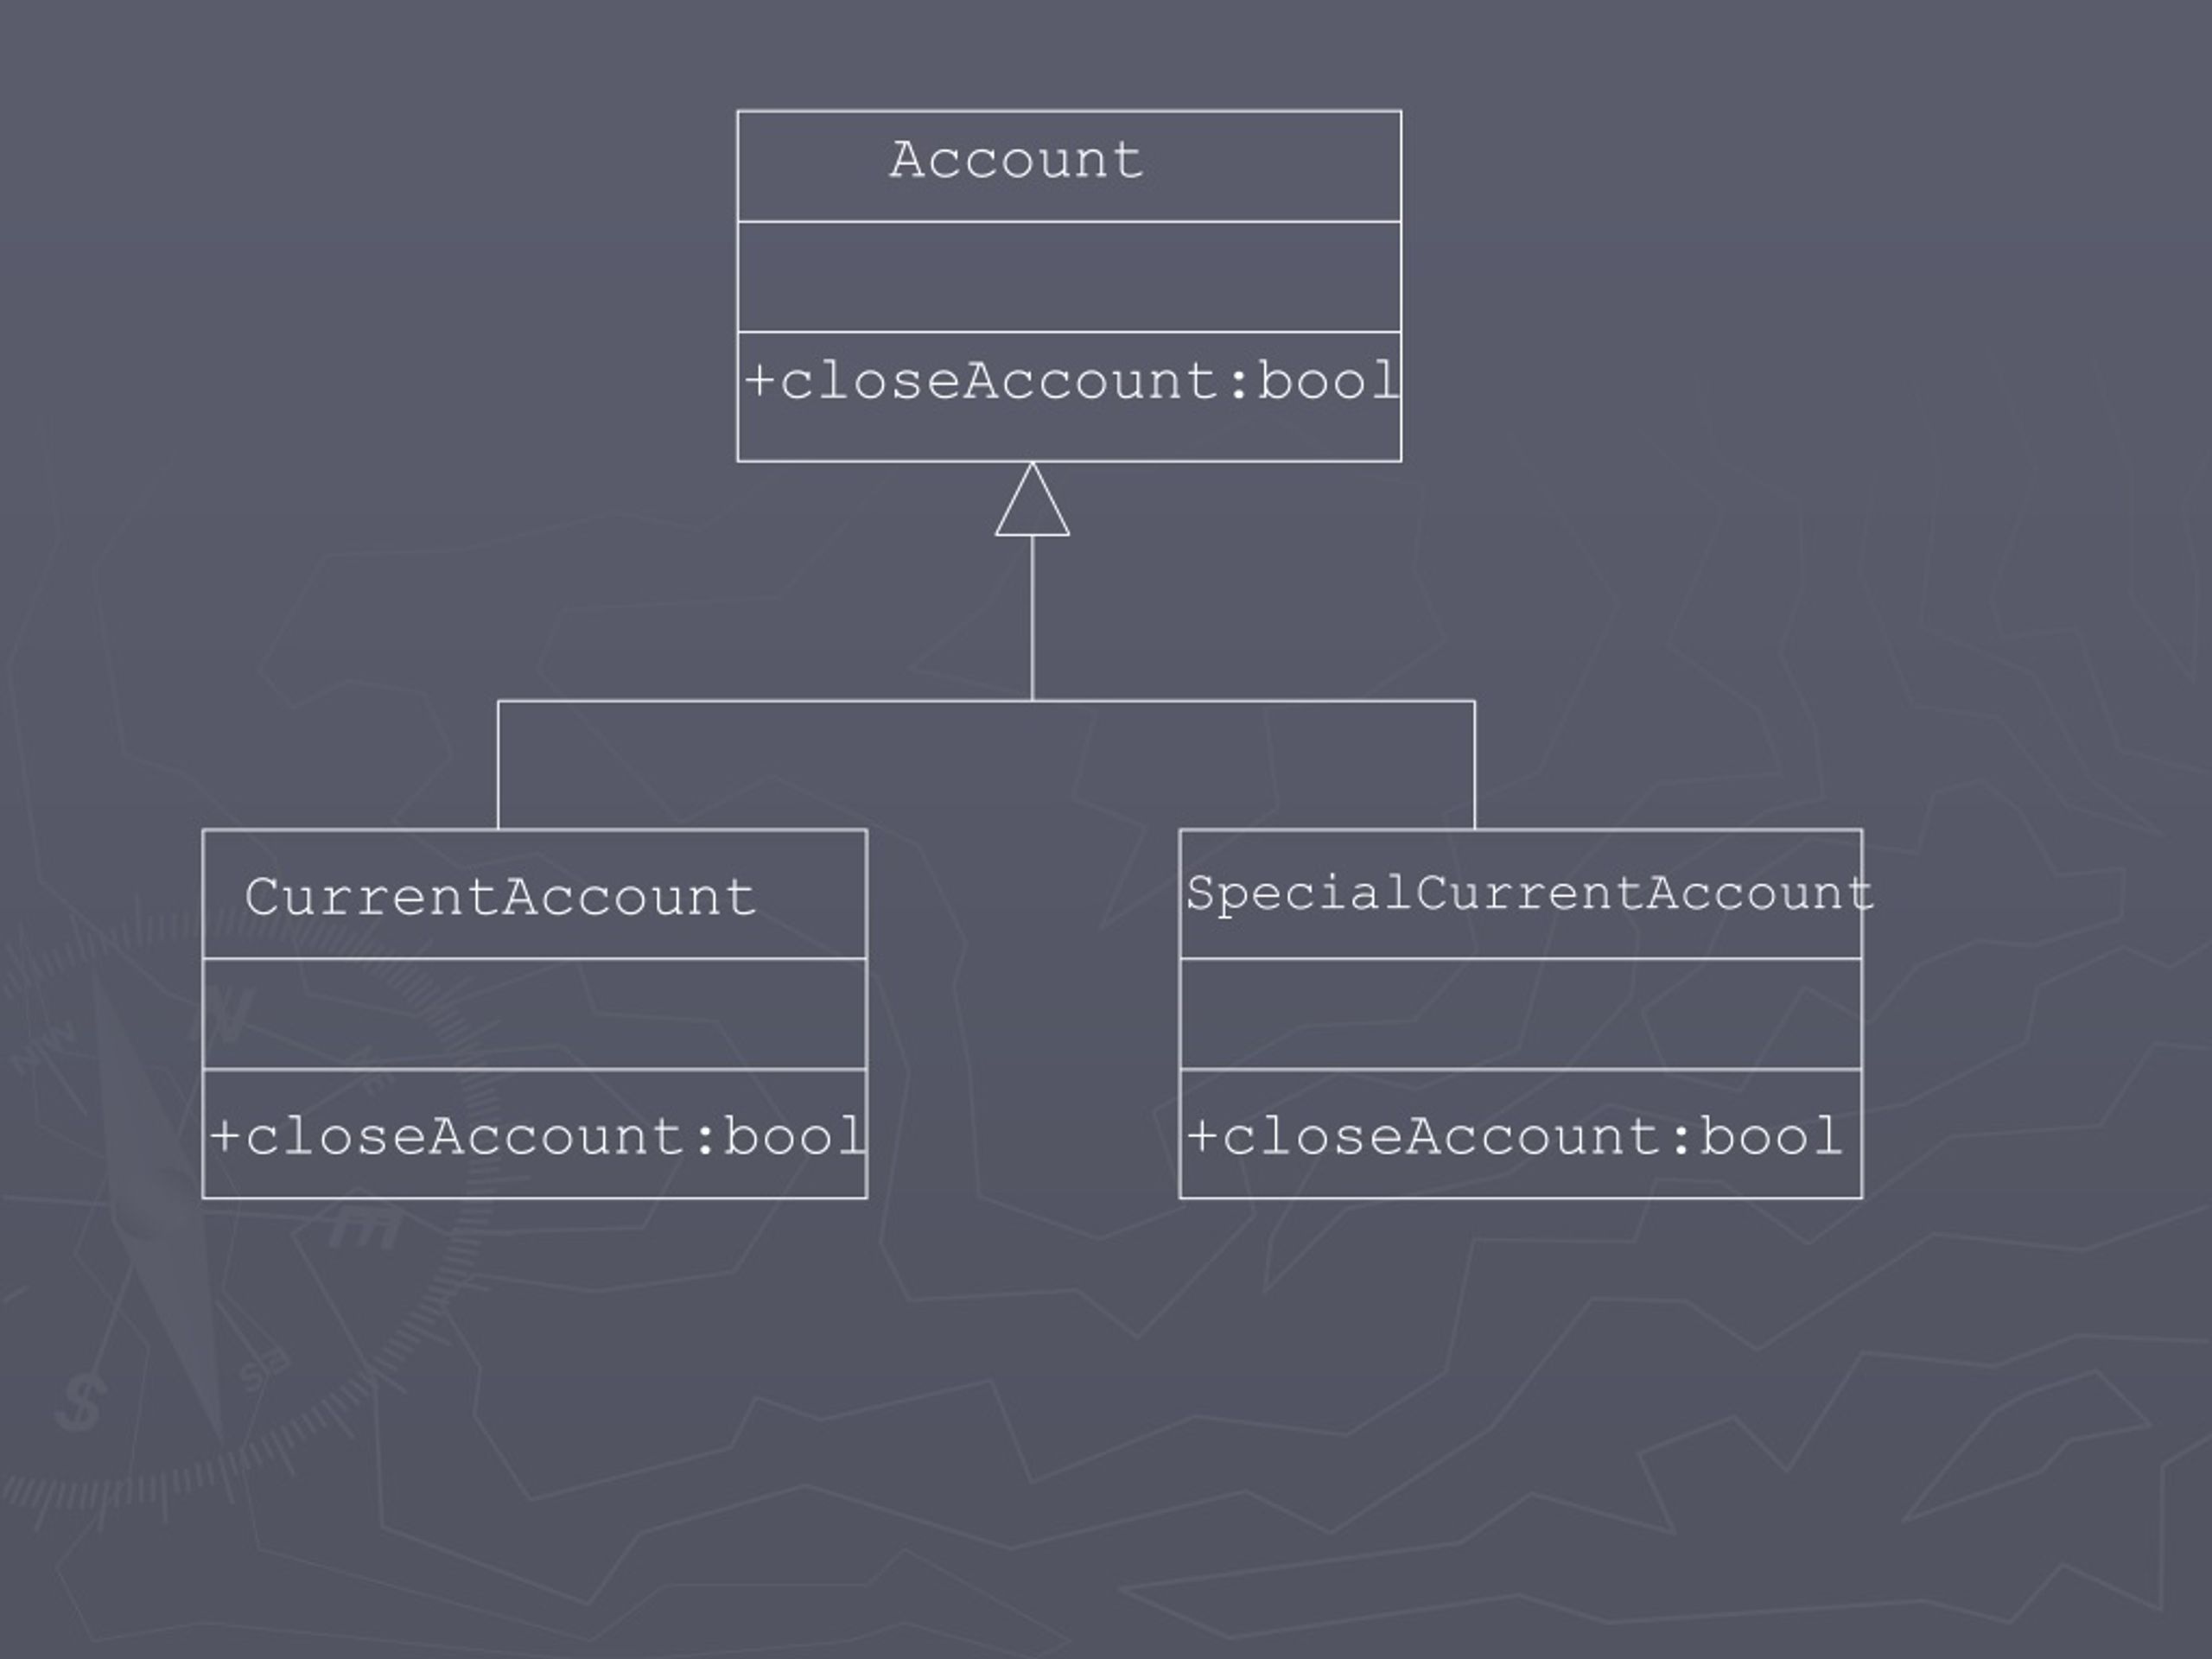This screenshot has height=1659, width=2212.
Task: Click the connector line above CurrentAccount
Action: [x=498, y=765]
